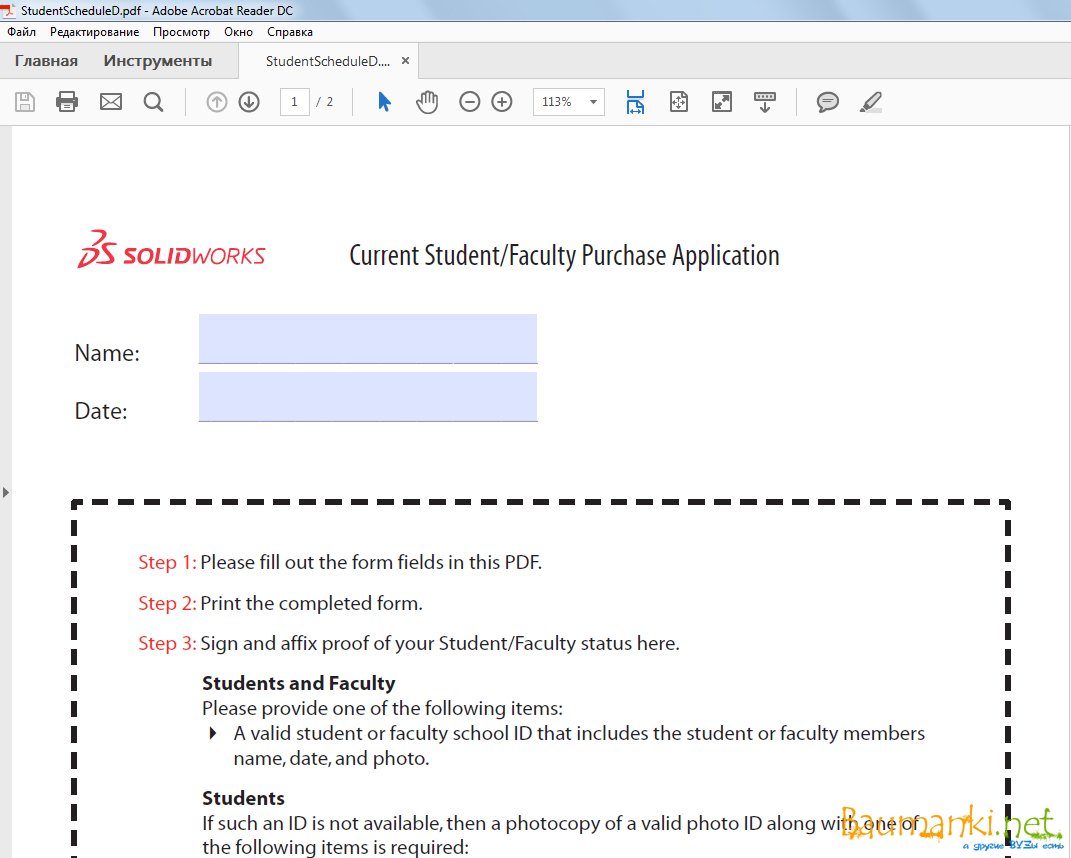Zoom in with the plus button
This screenshot has width=1071, height=858.
coord(502,102)
